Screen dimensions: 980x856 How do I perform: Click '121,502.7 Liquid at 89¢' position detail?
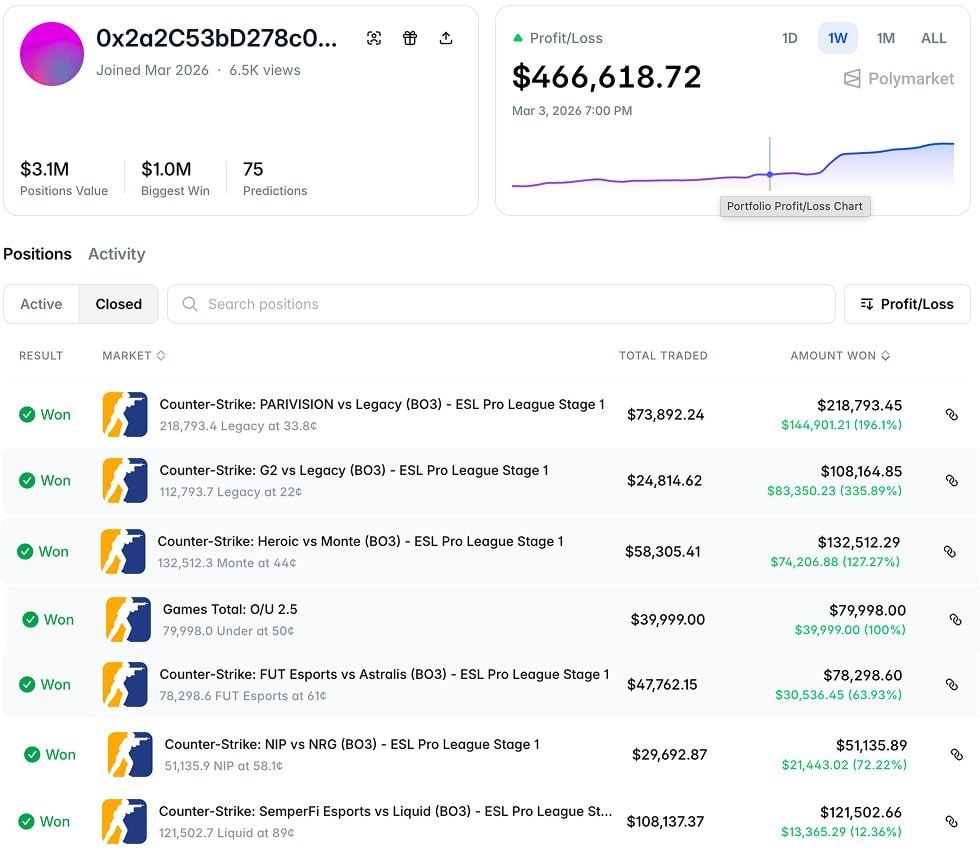pyautogui.click(x=226, y=833)
